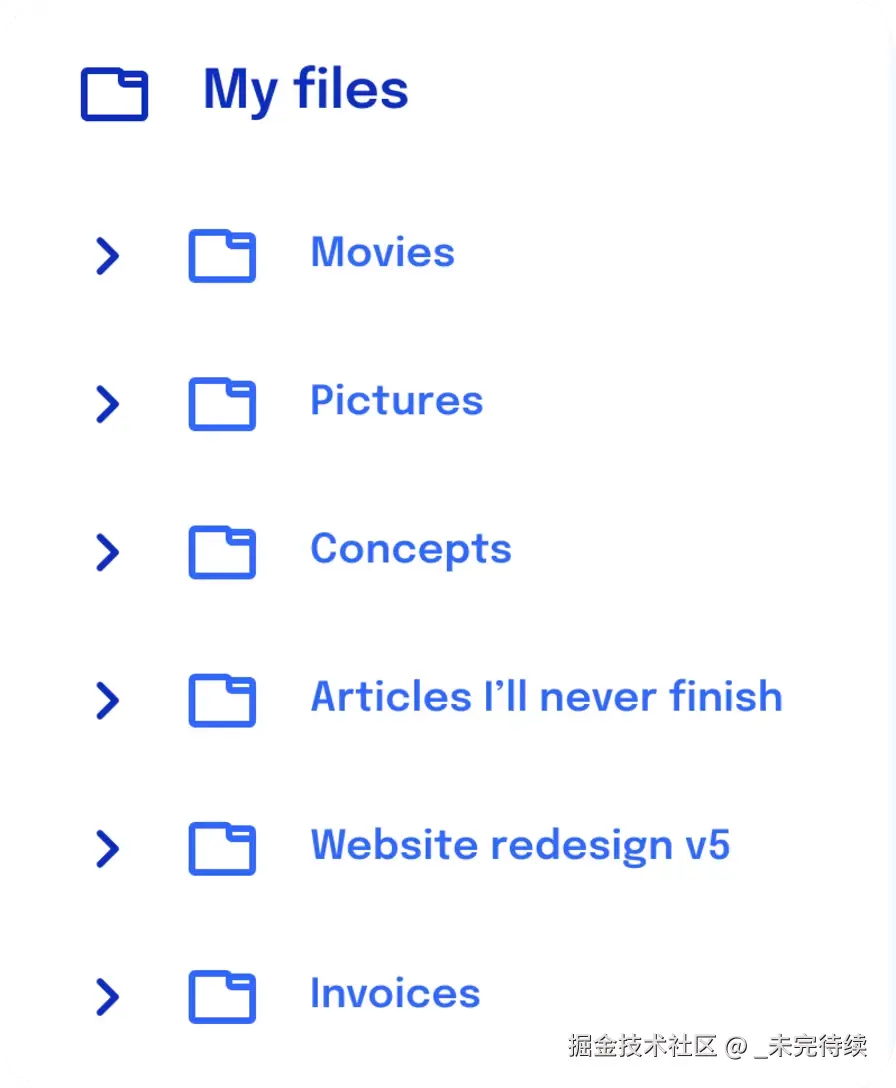Expand the Movies folder chevron

[x=107, y=256]
